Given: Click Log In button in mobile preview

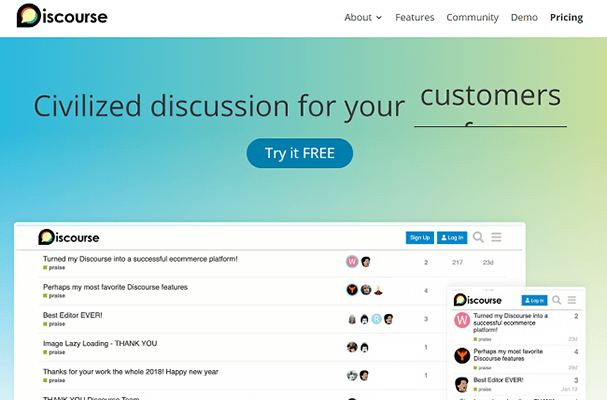Looking at the screenshot, I should point(535,300).
